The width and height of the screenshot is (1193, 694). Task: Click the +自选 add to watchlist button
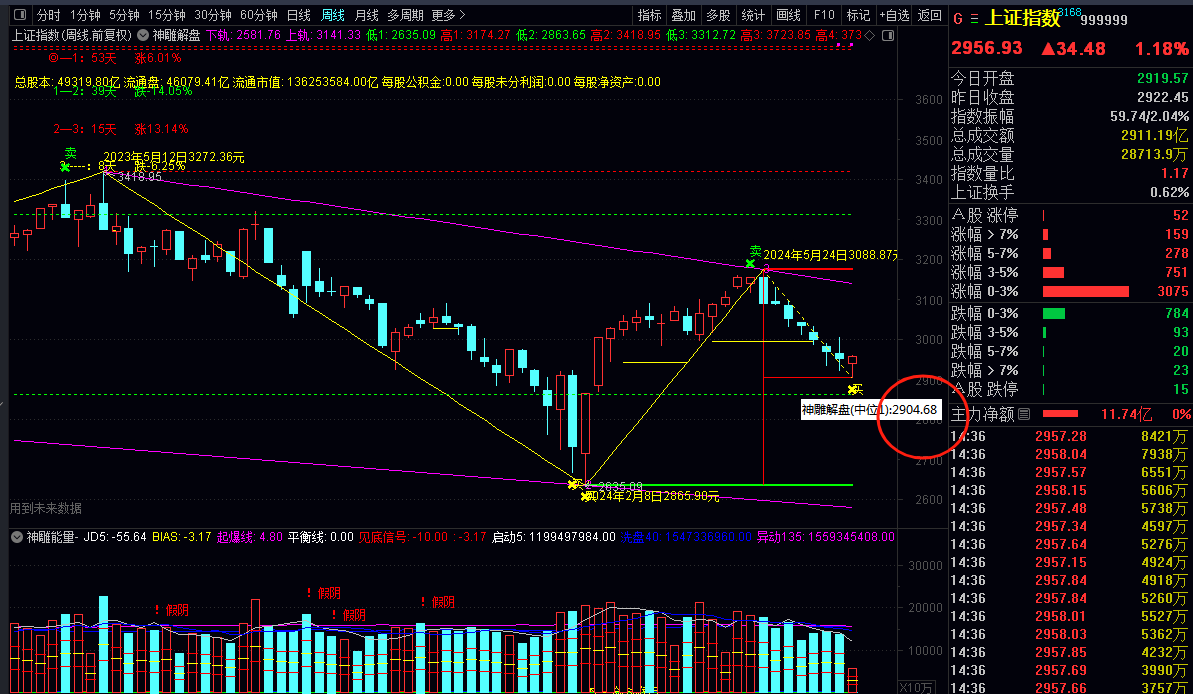tap(892, 15)
